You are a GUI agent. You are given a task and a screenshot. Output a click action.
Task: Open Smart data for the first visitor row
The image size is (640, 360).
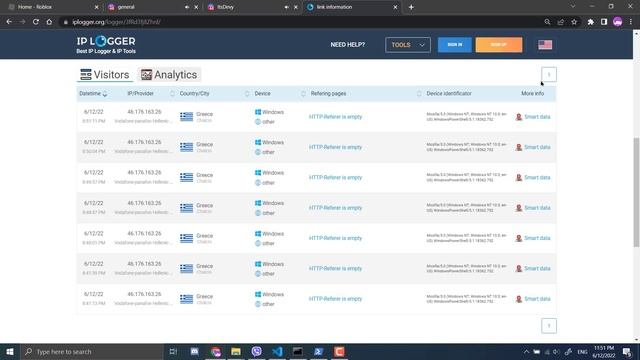tap(533, 117)
